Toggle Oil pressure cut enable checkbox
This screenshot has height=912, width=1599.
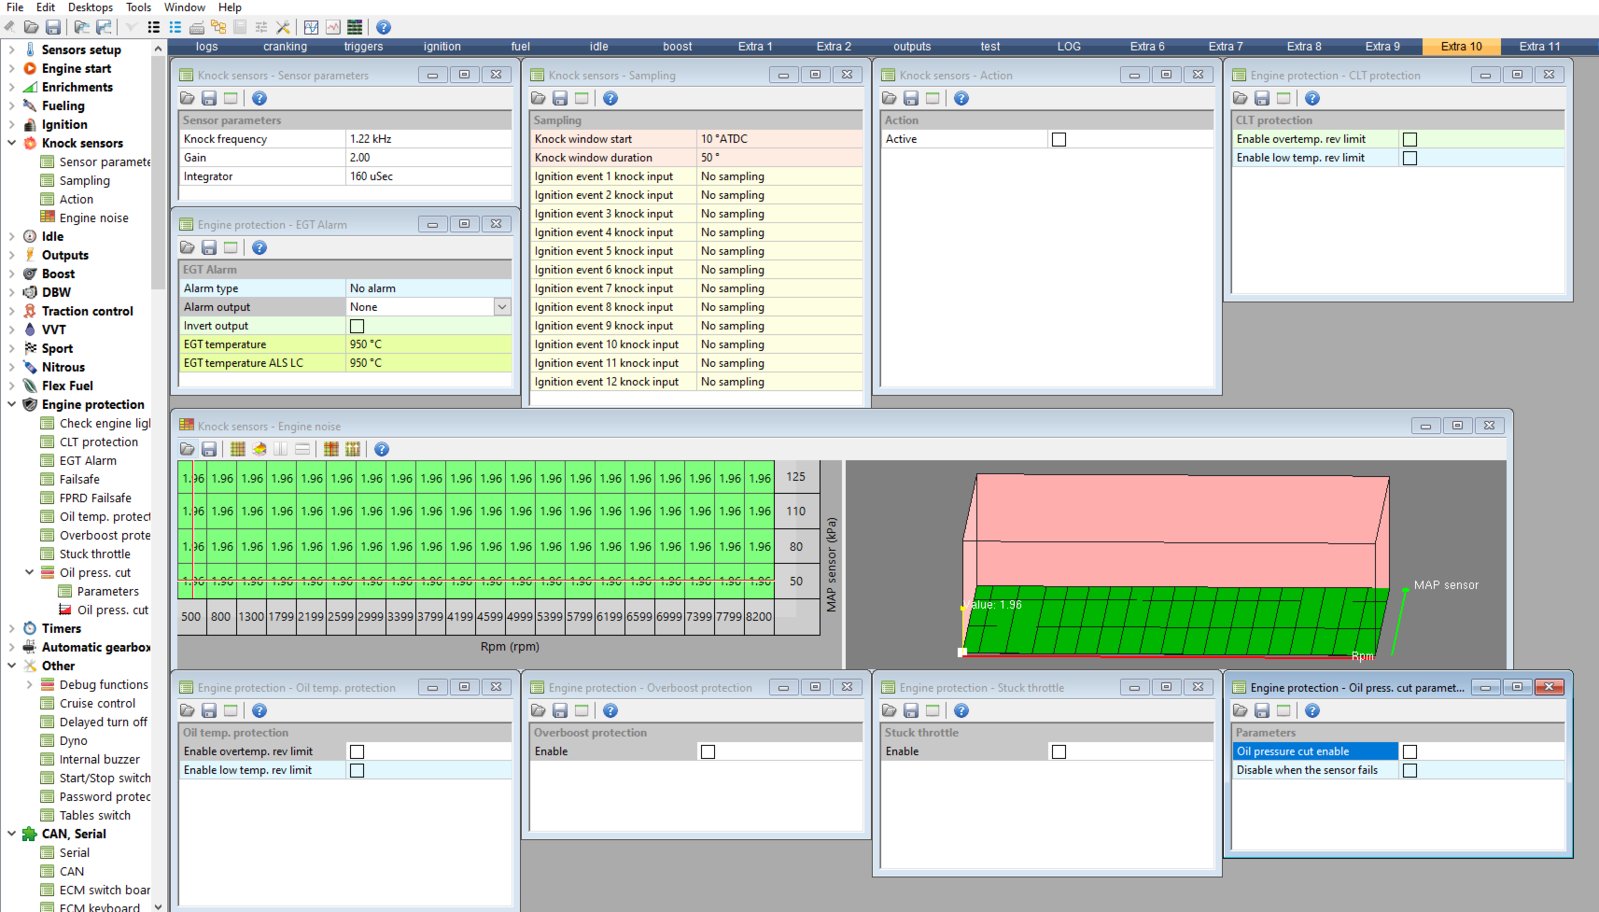[1410, 751]
